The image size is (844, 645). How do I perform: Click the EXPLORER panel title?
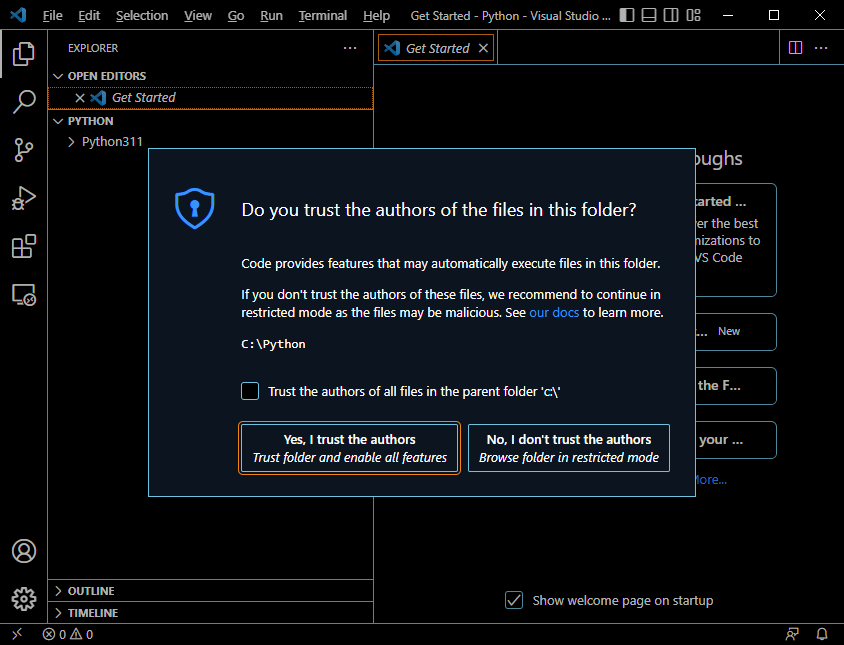(93, 48)
